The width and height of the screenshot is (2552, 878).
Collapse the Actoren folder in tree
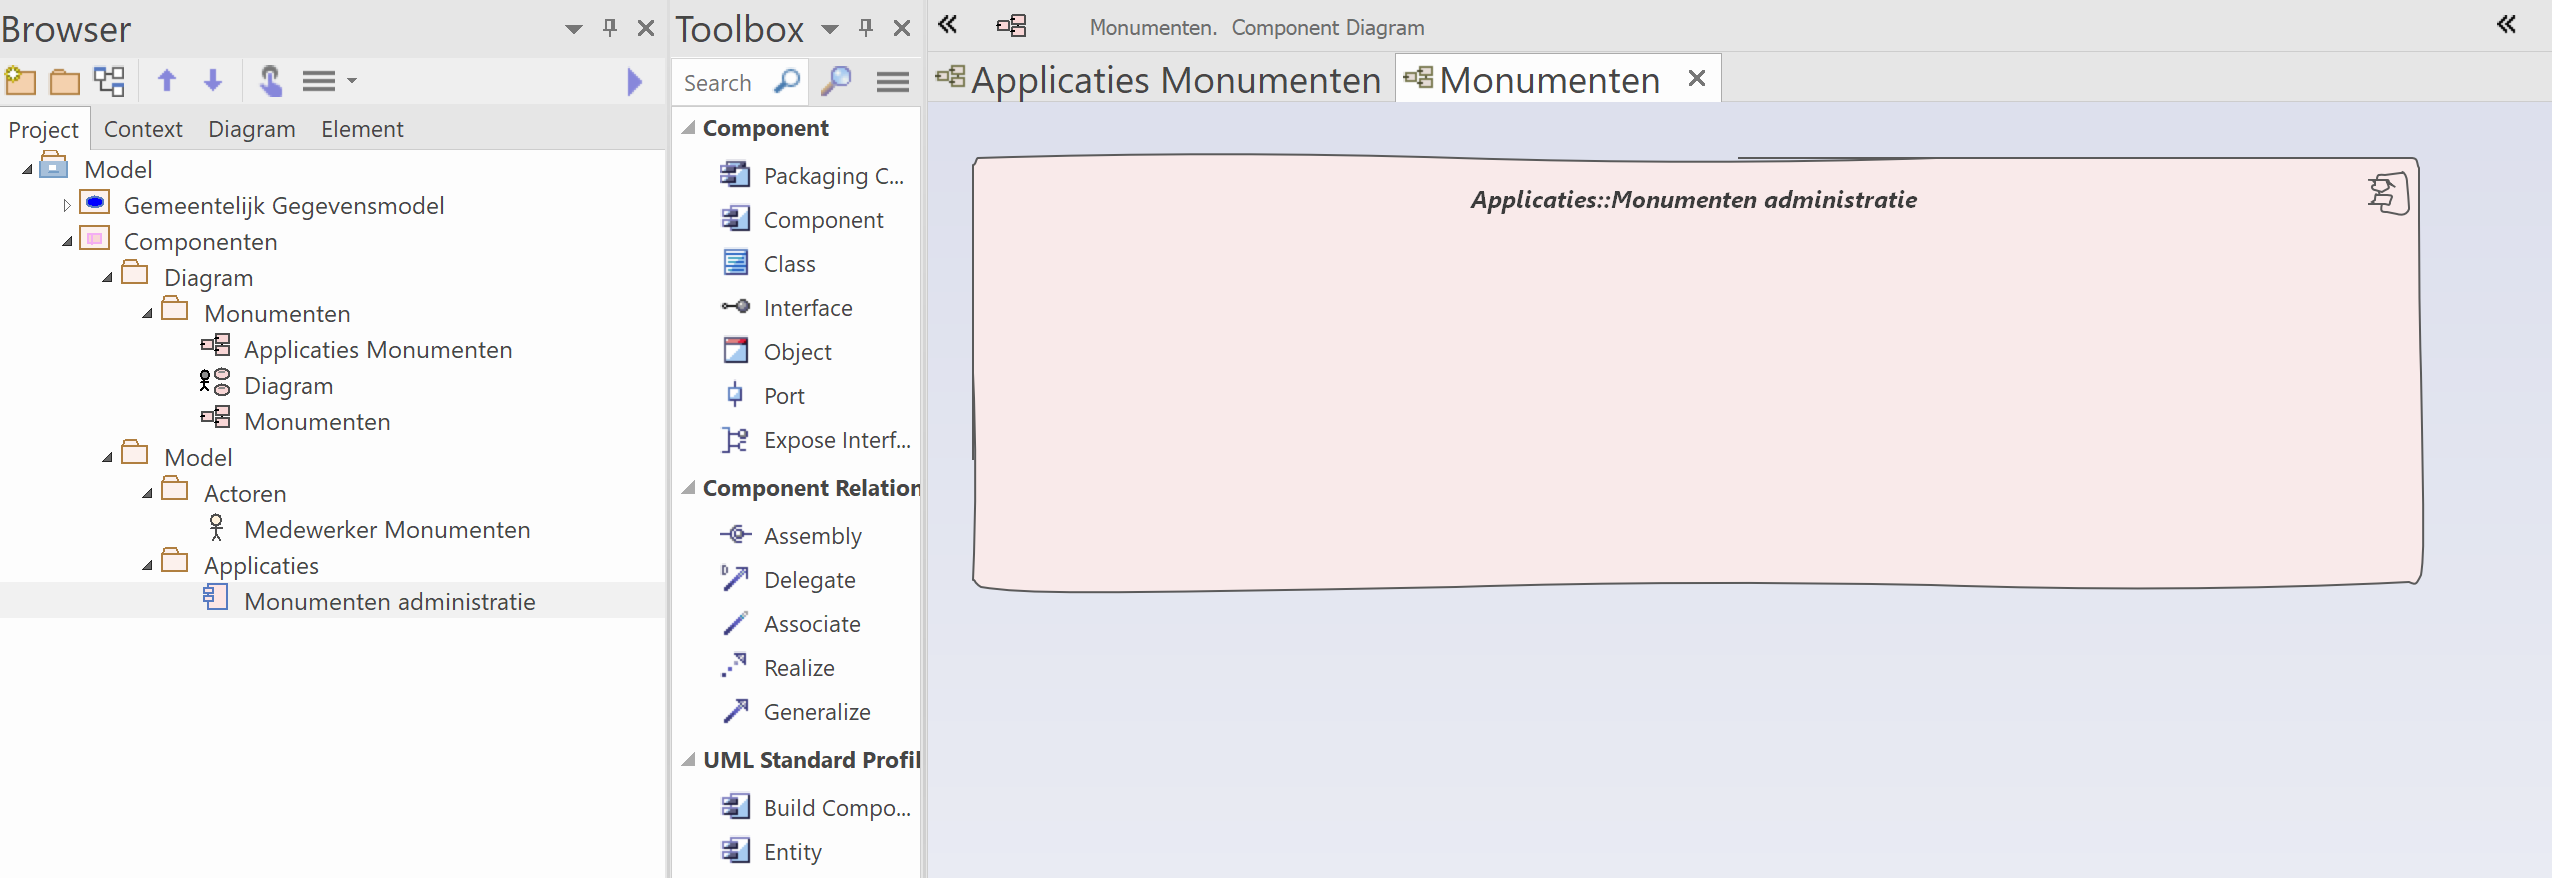click(x=148, y=494)
